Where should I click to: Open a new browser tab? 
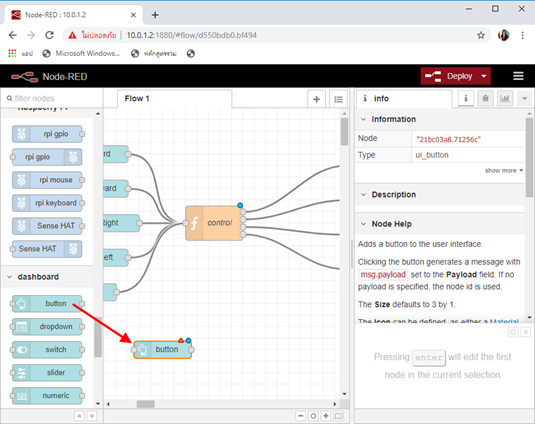tap(155, 15)
